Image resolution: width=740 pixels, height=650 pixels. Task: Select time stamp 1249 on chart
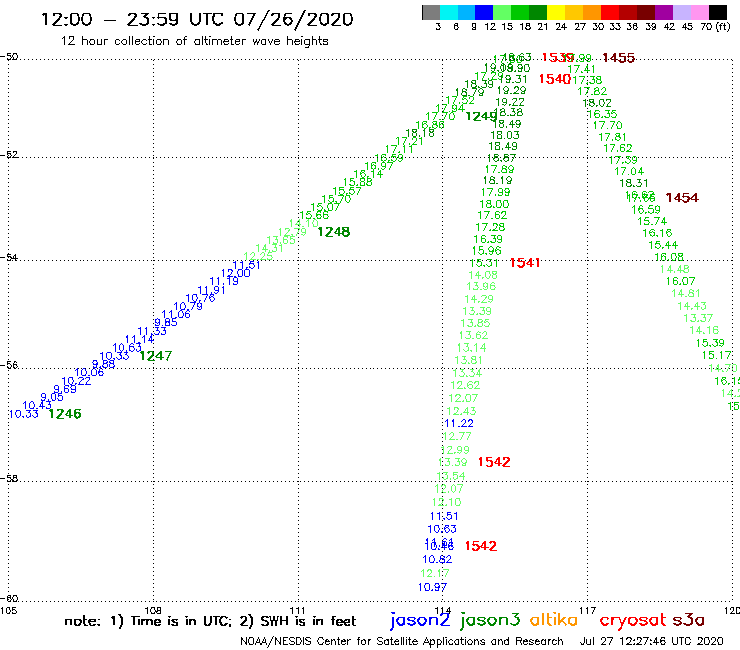481,116
